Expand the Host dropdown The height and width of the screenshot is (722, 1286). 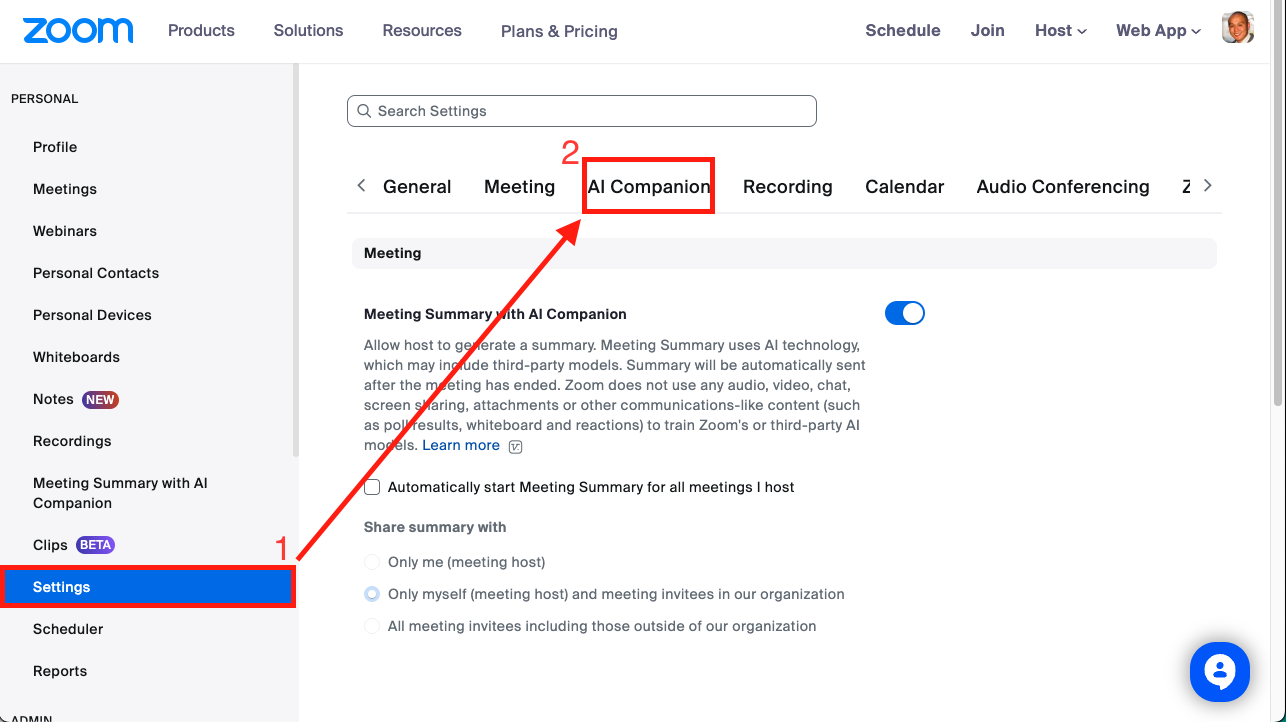(1061, 30)
